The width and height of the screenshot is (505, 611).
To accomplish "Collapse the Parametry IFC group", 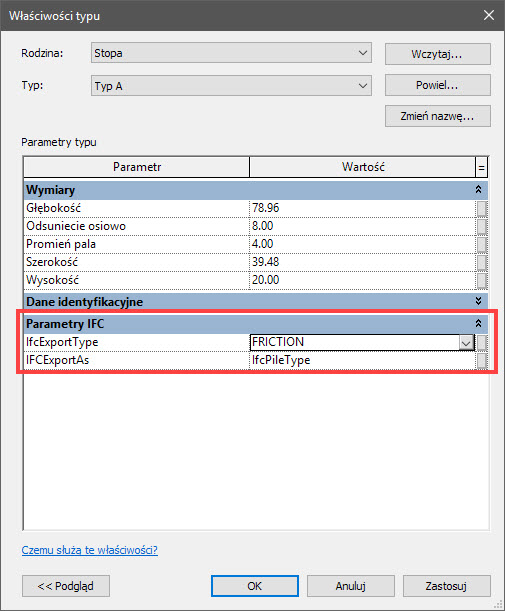I will (478, 323).
